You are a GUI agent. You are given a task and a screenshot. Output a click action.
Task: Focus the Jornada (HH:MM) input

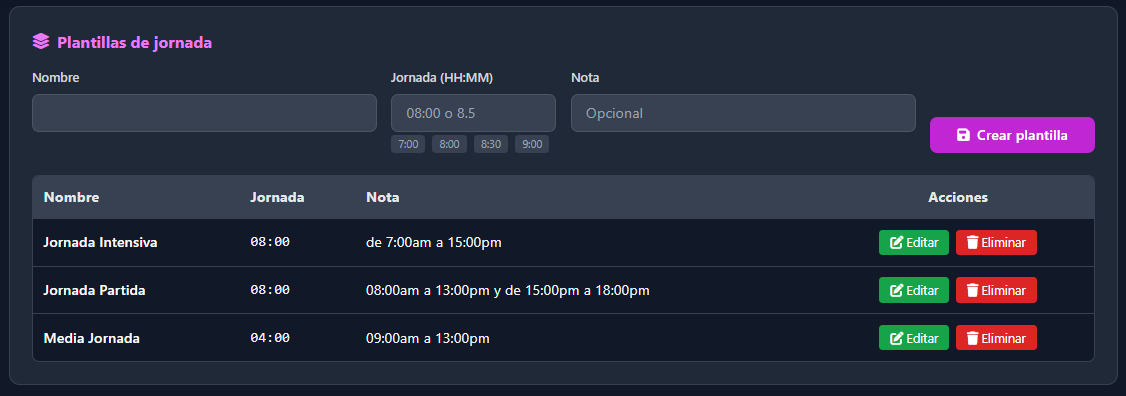click(x=473, y=113)
